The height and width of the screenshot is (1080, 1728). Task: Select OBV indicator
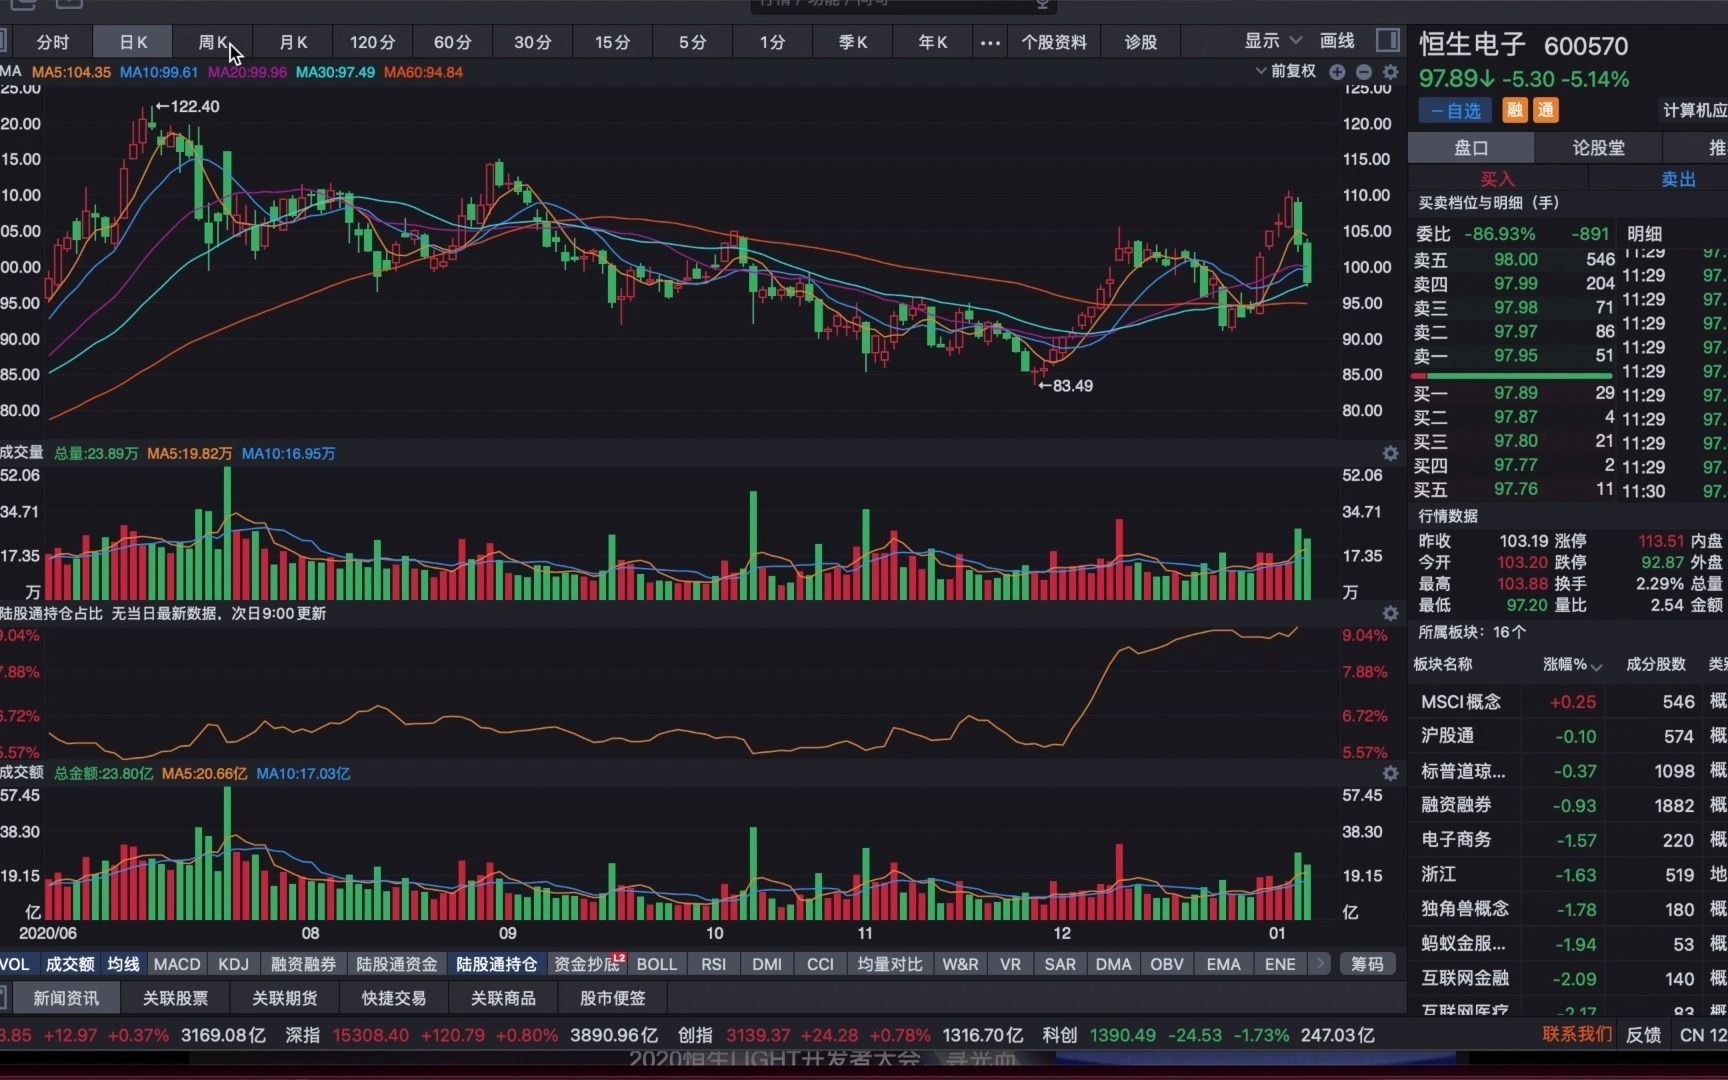coord(1166,964)
